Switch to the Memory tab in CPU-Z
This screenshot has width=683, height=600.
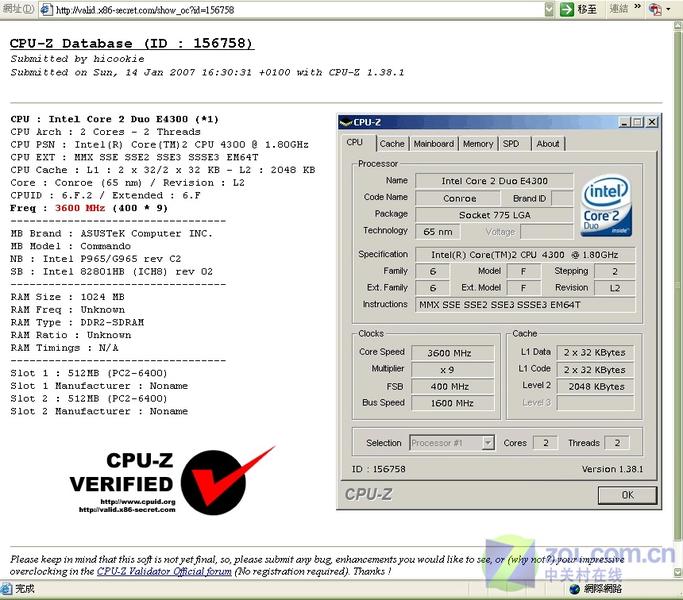[478, 144]
